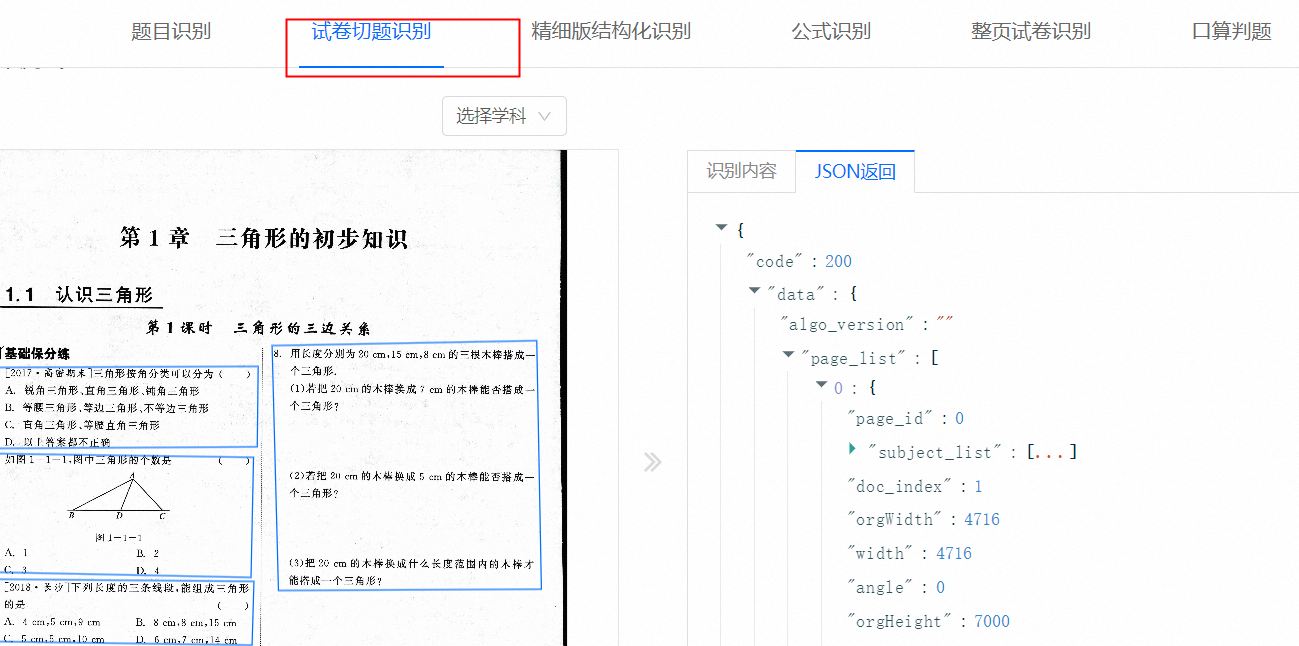Image resolution: width=1299 pixels, height=646 pixels.
Task: Collapse page_list item 0 node
Action: [x=822, y=385]
